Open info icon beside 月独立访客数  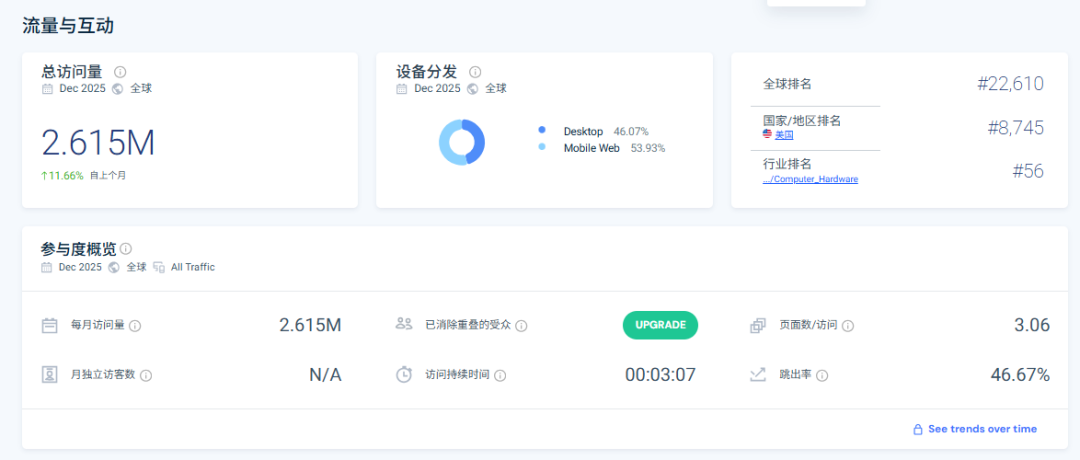click(146, 375)
